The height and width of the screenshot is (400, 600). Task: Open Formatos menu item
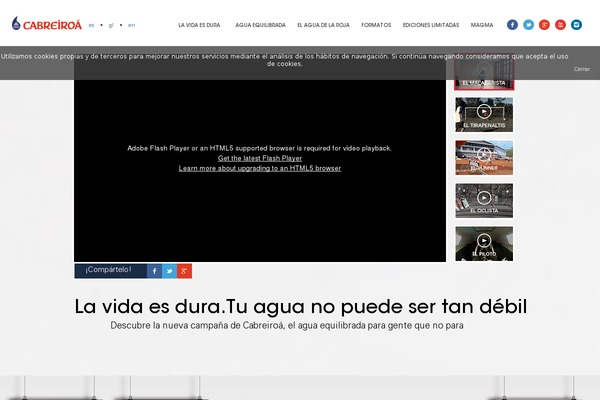click(x=376, y=25)
